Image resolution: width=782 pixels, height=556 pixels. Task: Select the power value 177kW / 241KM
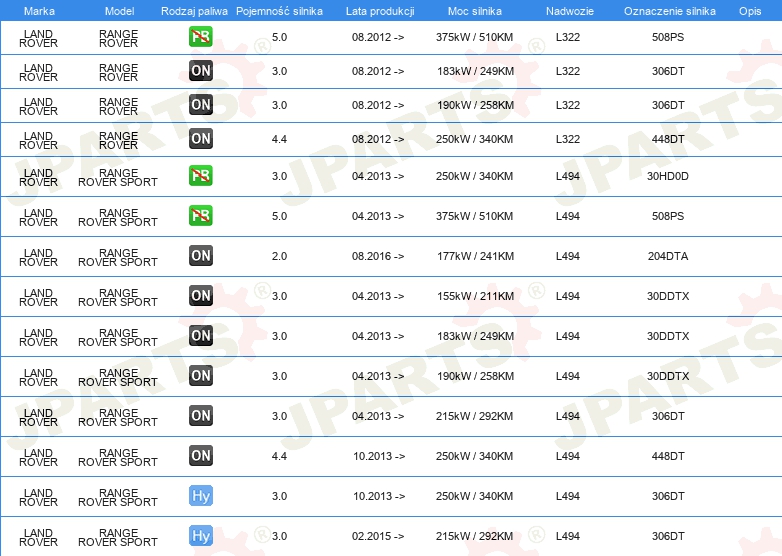475,256
